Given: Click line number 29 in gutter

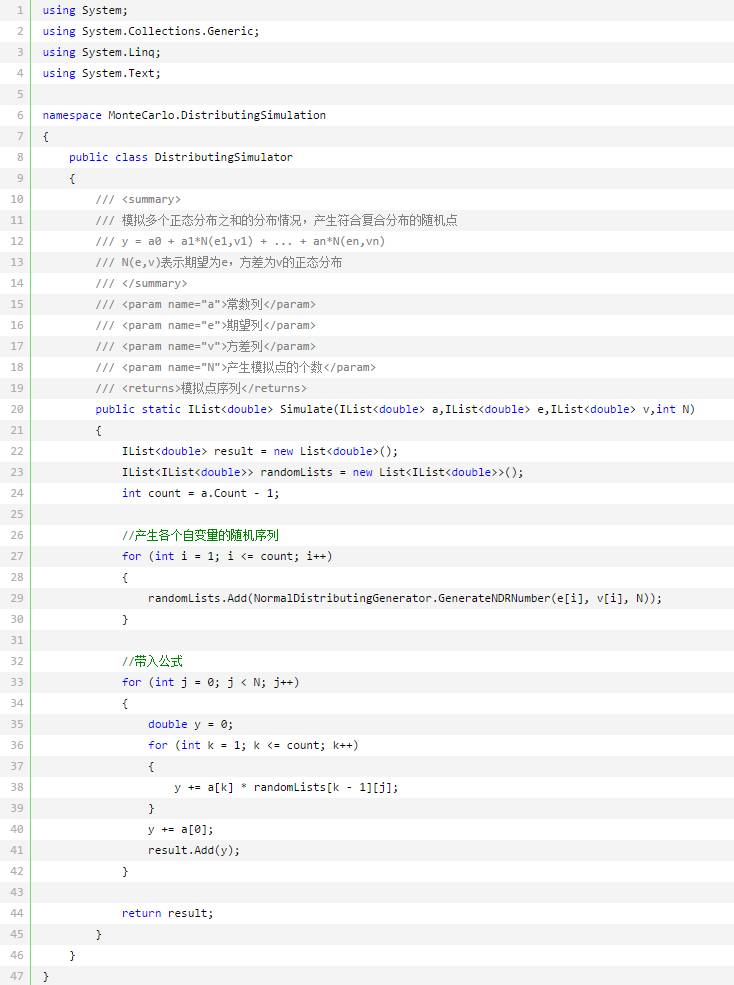Looking at the screenshot, I should coord(17,598).
